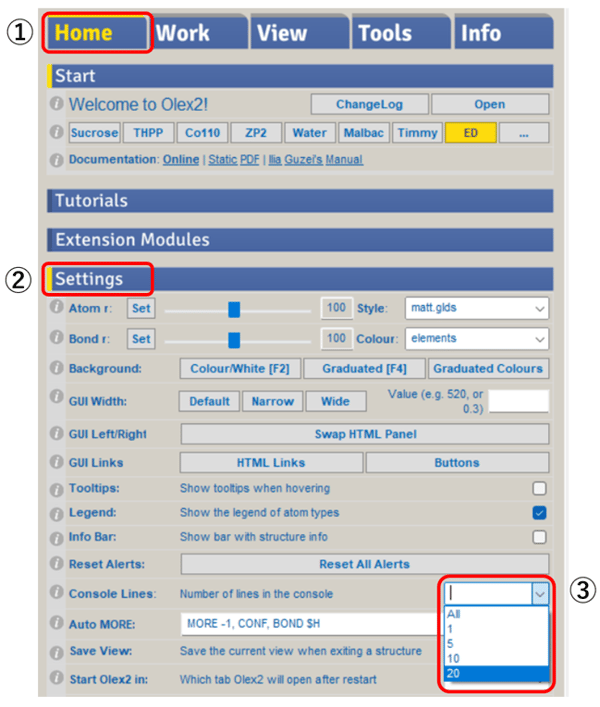Load the ZP2 sample structure
Screen dimensions: 600x707
[256, 133]
